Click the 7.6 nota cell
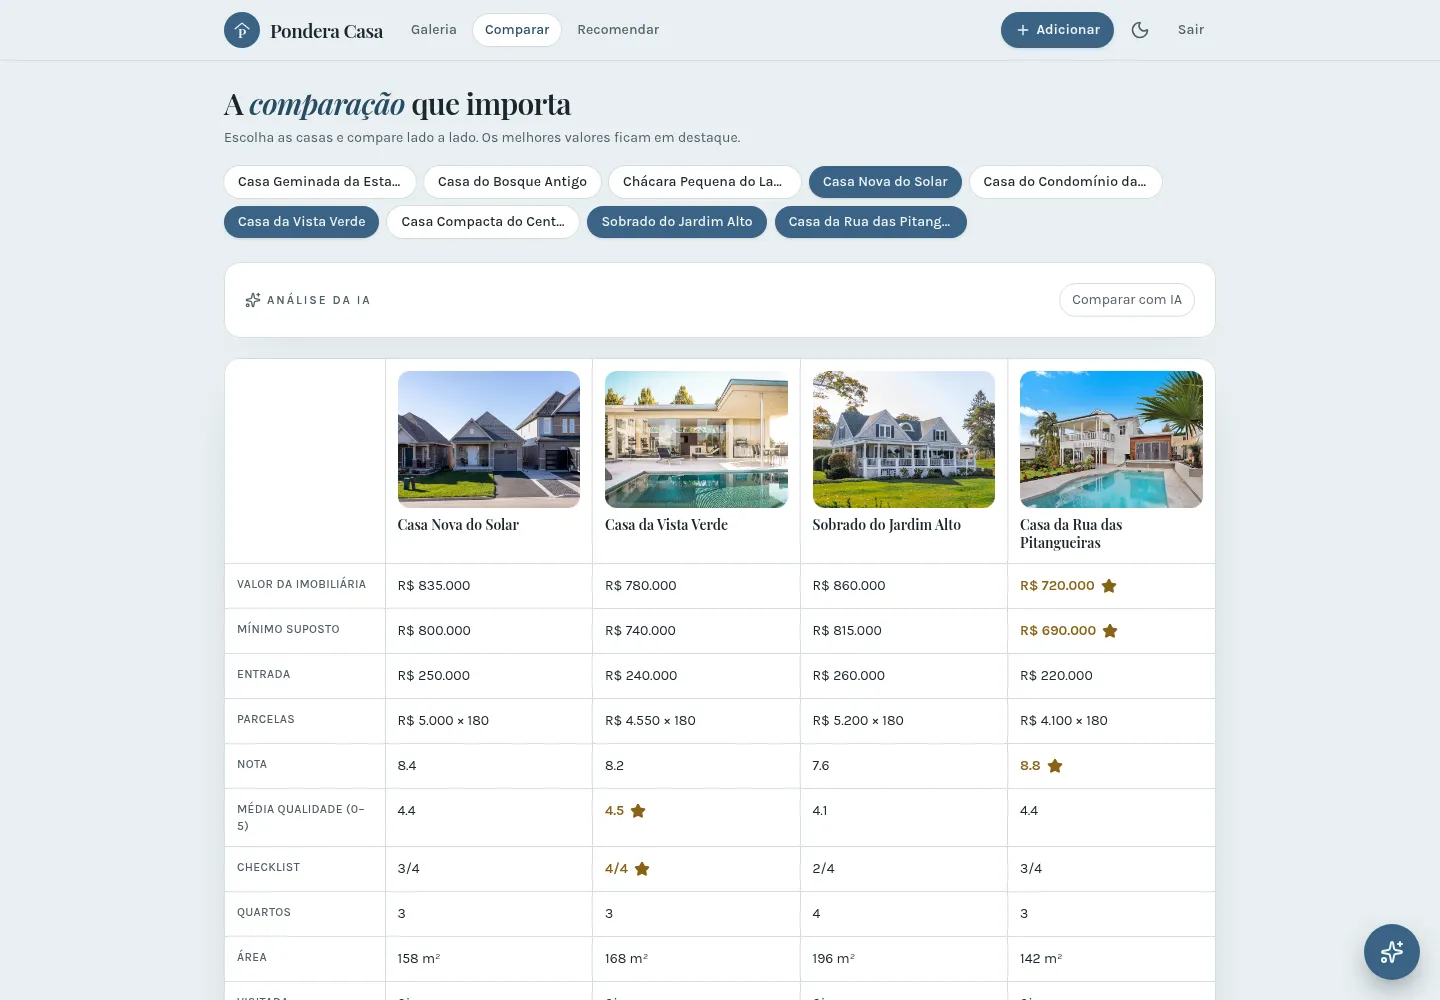The image size is (1440, 1000). coord(904,766)
